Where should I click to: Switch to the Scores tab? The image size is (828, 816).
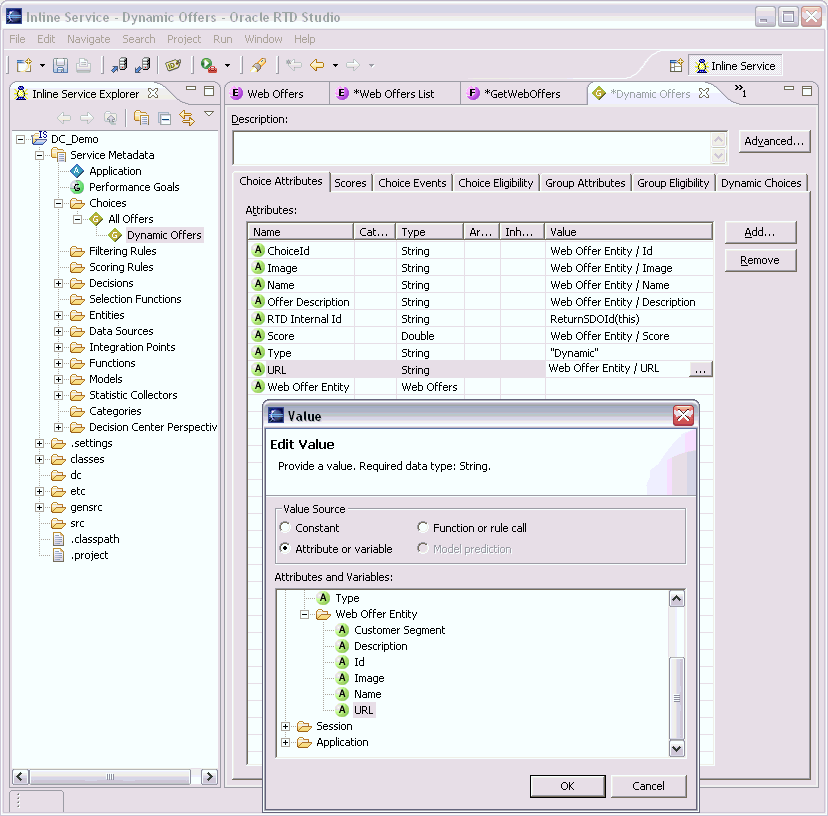coord(350,183)
